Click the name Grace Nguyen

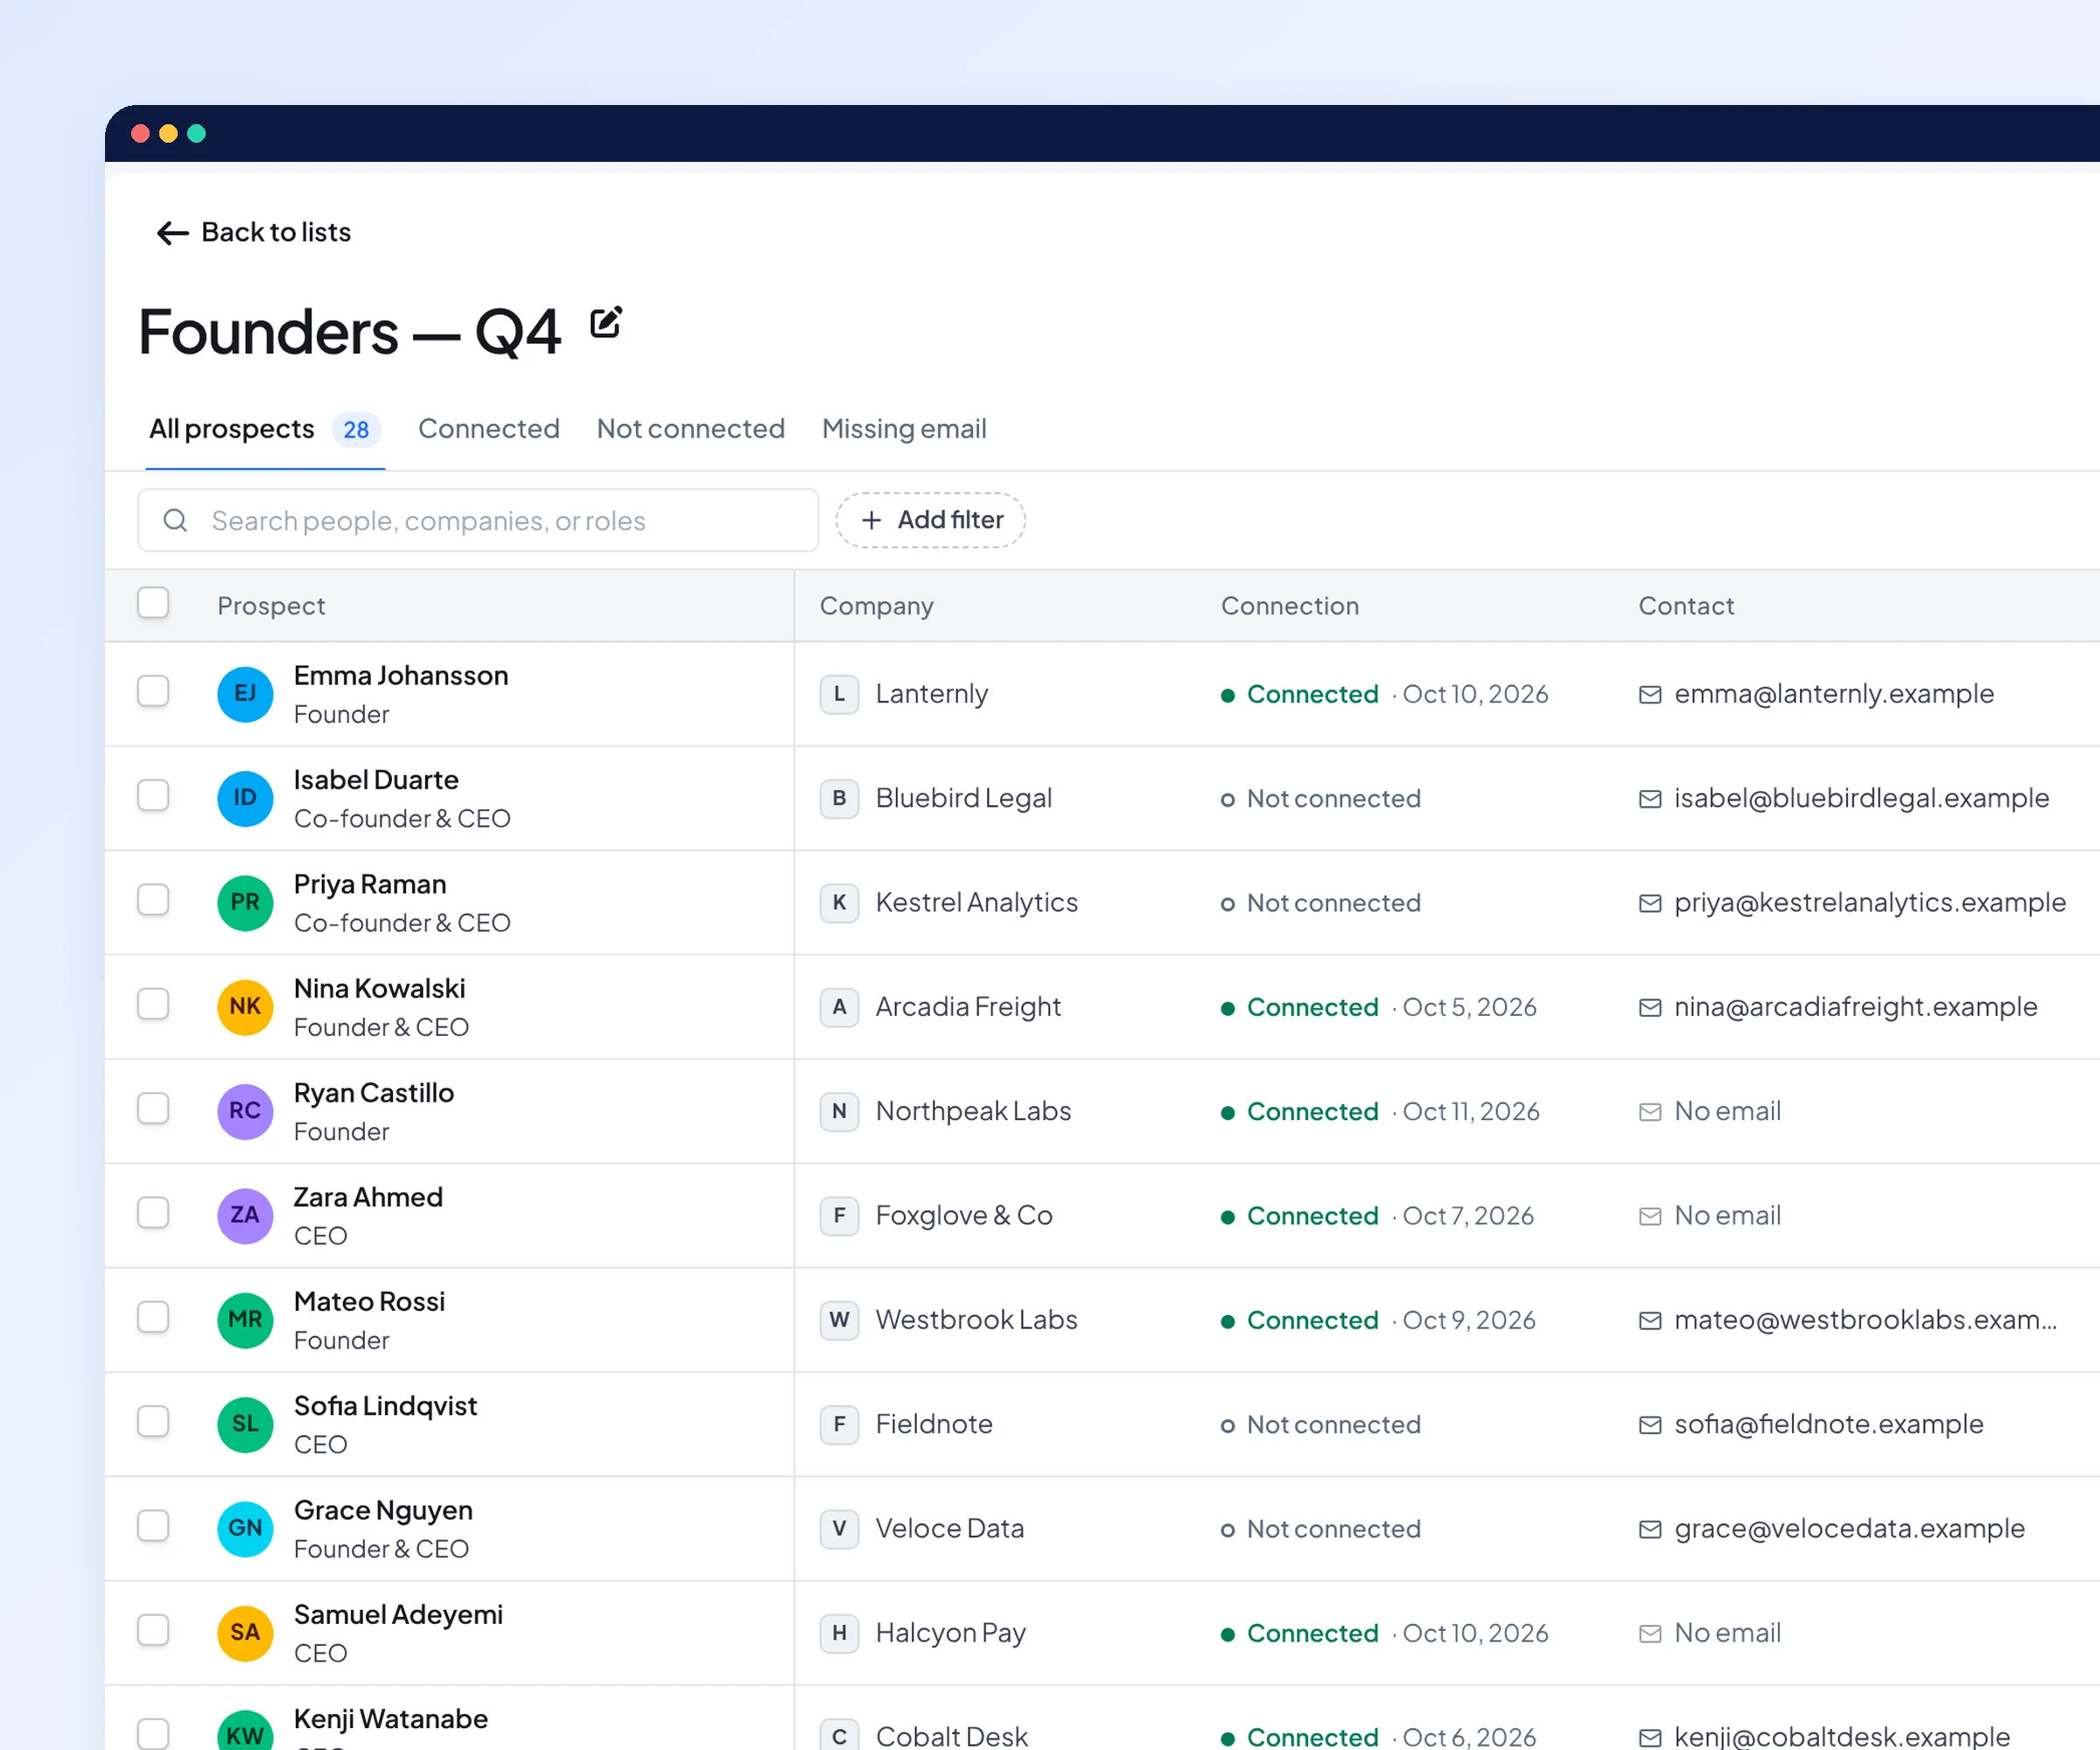[x=383, y=1510]
